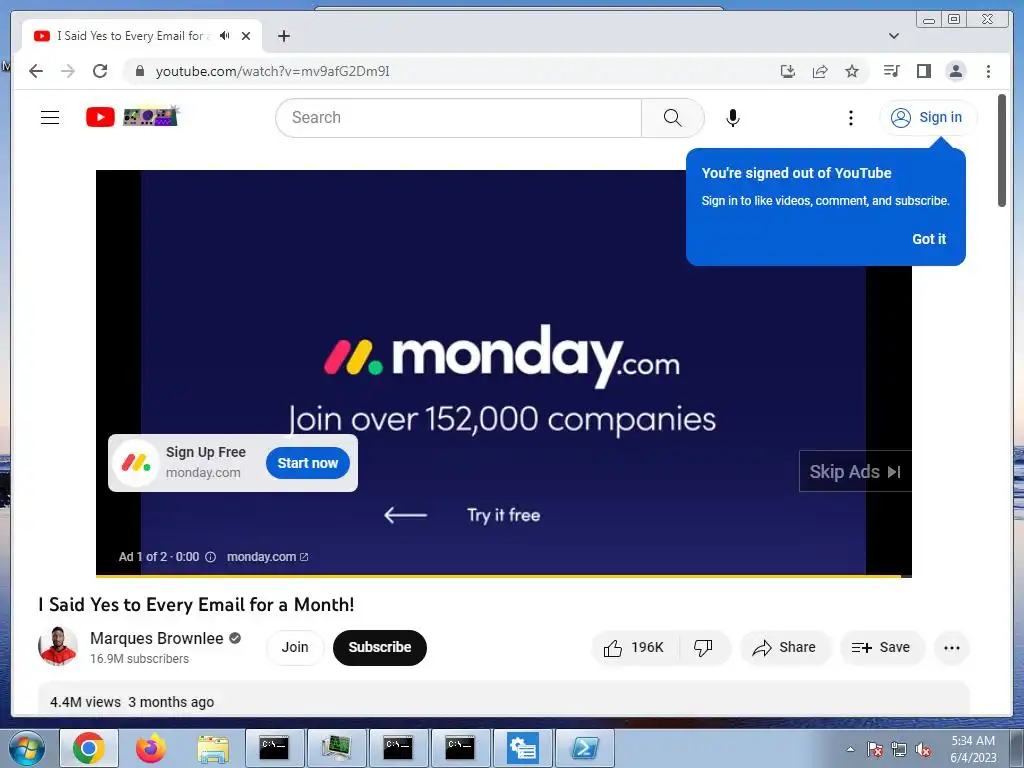This screenshot has height=768, width=1024.
Task: Open Chrome's three-dot menu
Action: 988,71
